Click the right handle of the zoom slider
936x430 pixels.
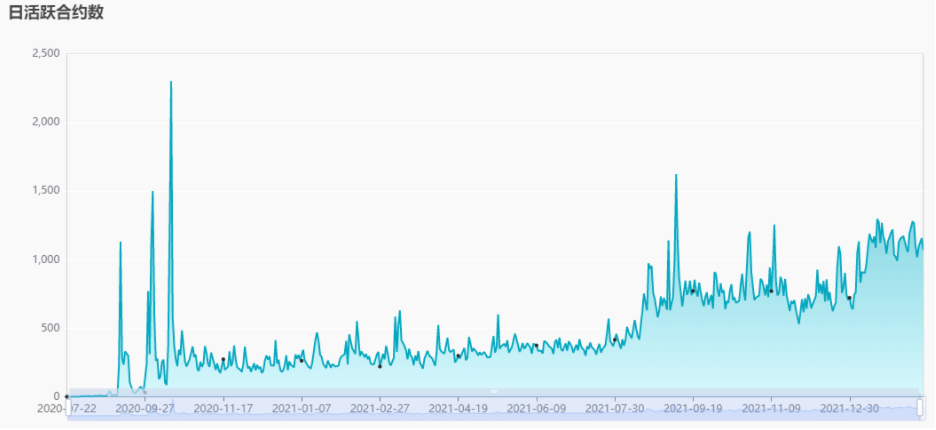pos(920,408)
